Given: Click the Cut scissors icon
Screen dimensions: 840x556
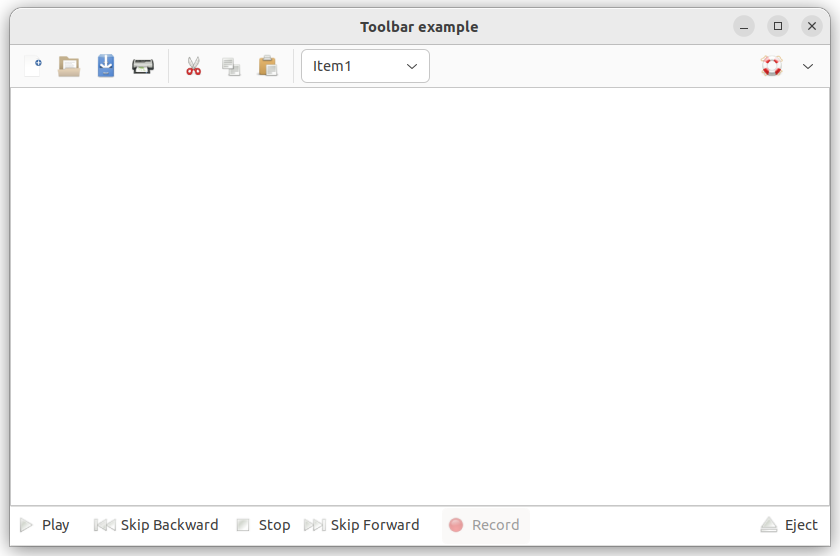Looking at the screenshot, I should [194, 67].
